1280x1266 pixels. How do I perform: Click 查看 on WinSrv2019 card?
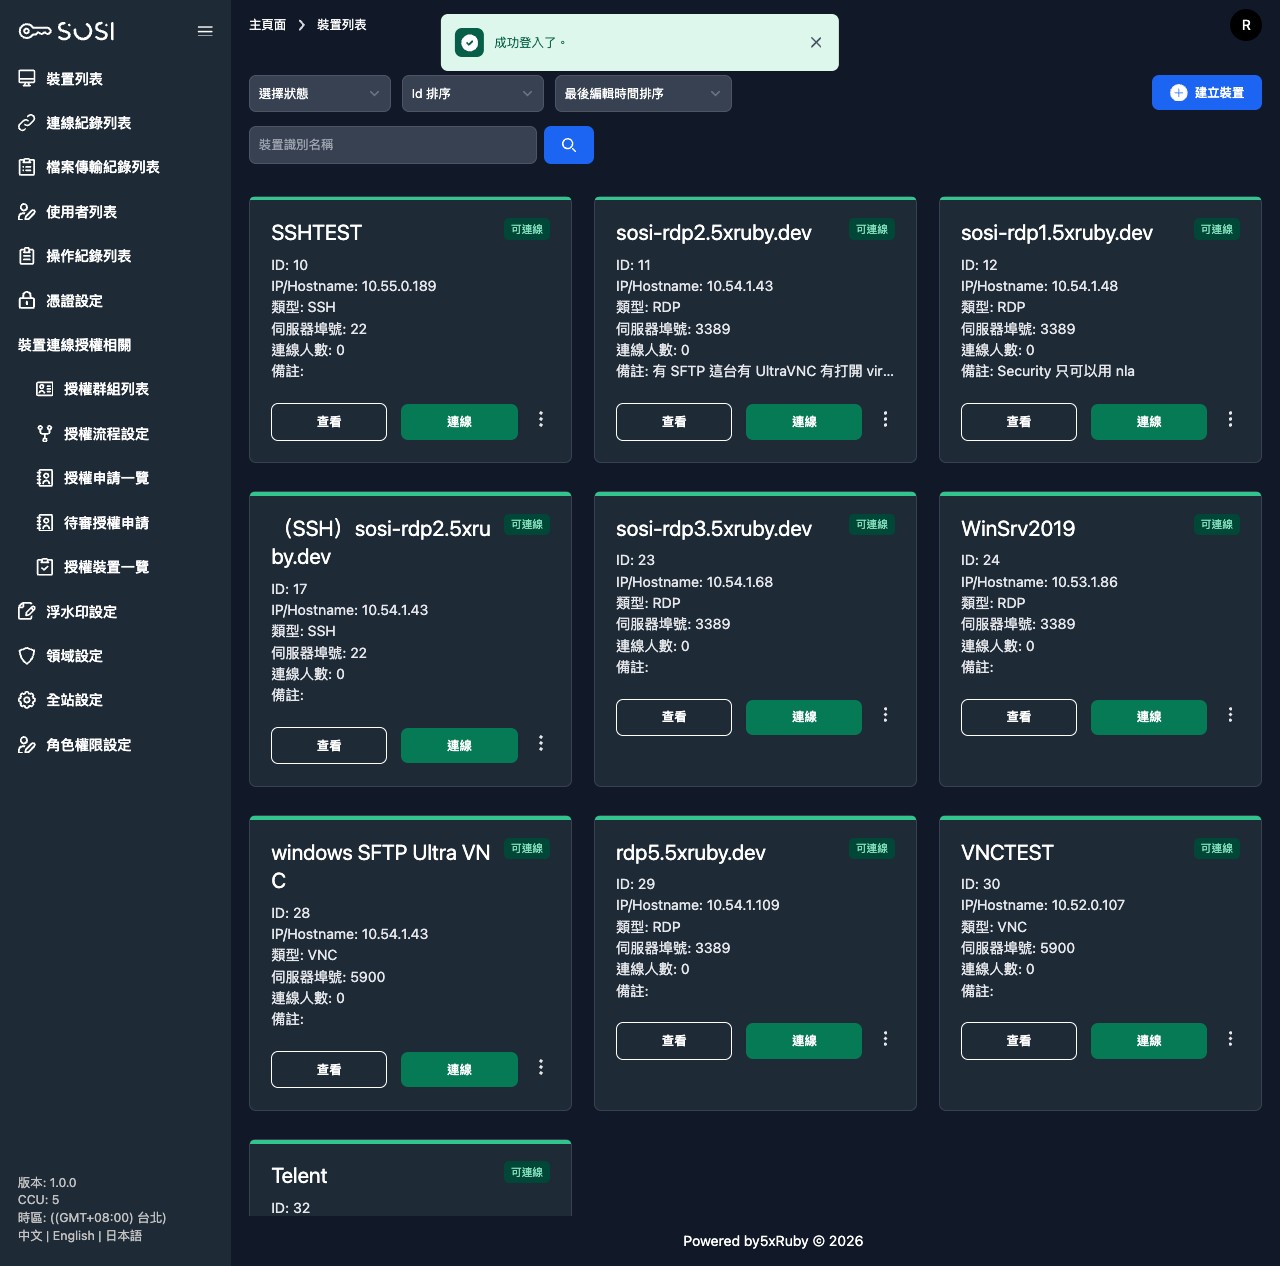point(1019,717)
